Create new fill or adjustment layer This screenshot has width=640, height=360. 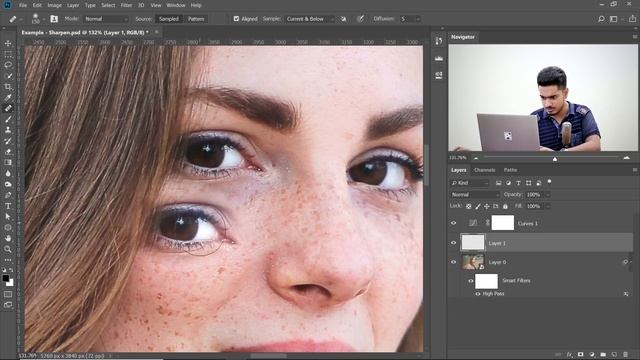pyautogui.click(x=592, y=355)
